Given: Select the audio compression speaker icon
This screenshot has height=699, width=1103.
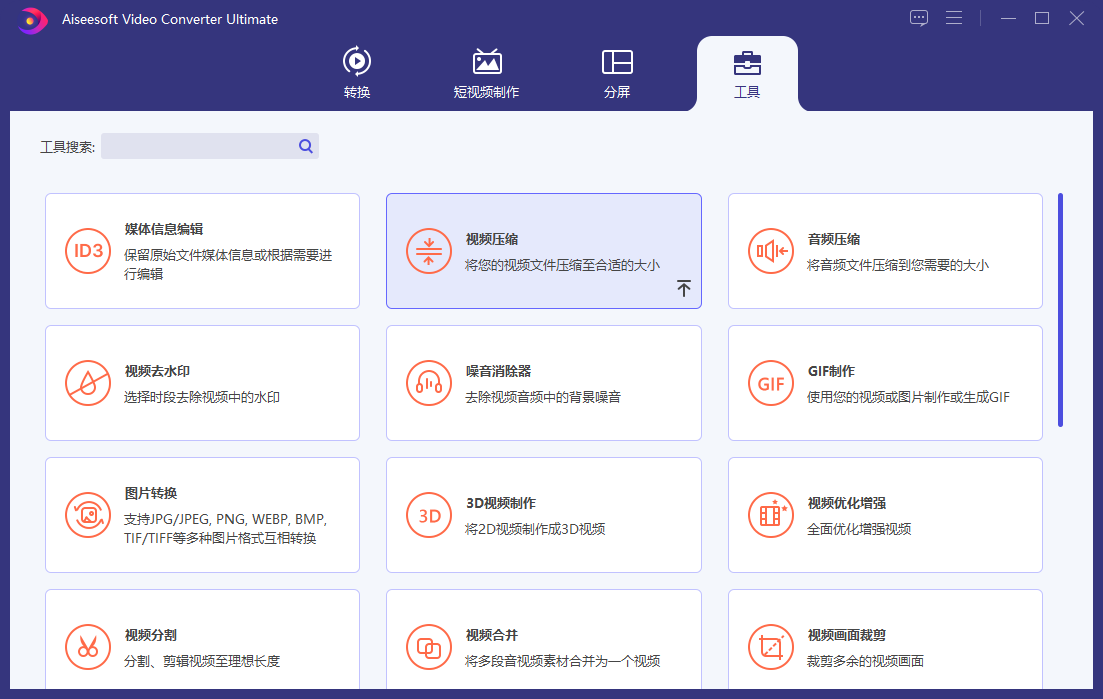Looking at the screenshot, I should tap(771, 251).
